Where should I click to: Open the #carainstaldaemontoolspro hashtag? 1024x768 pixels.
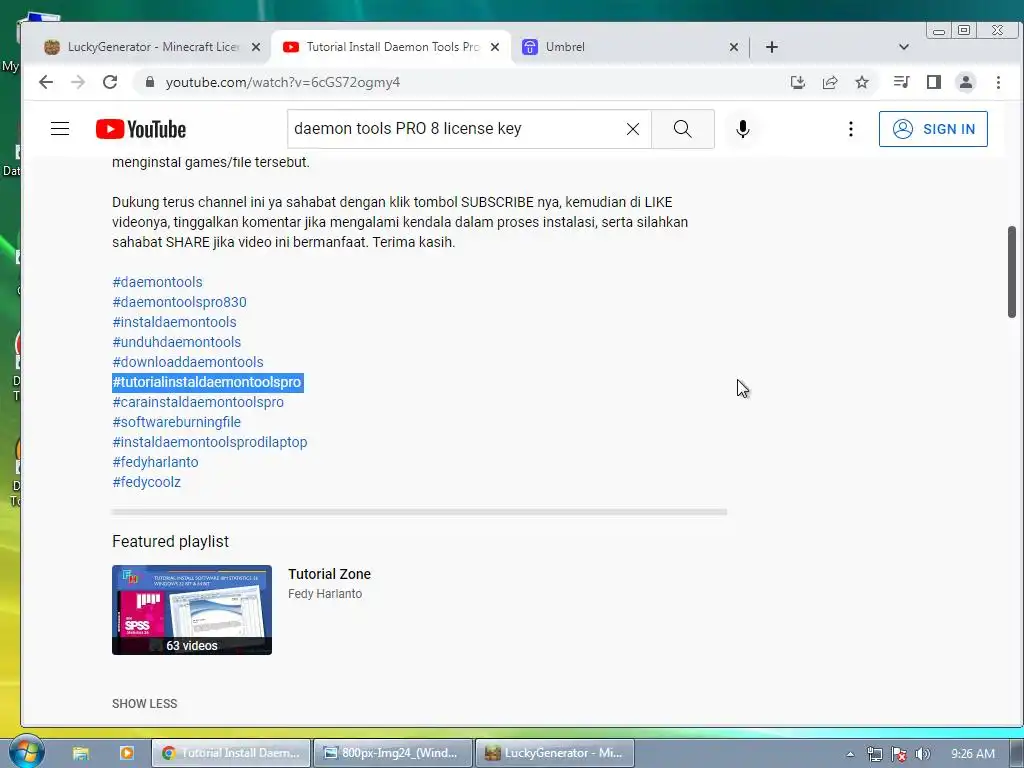coord(198,402)
